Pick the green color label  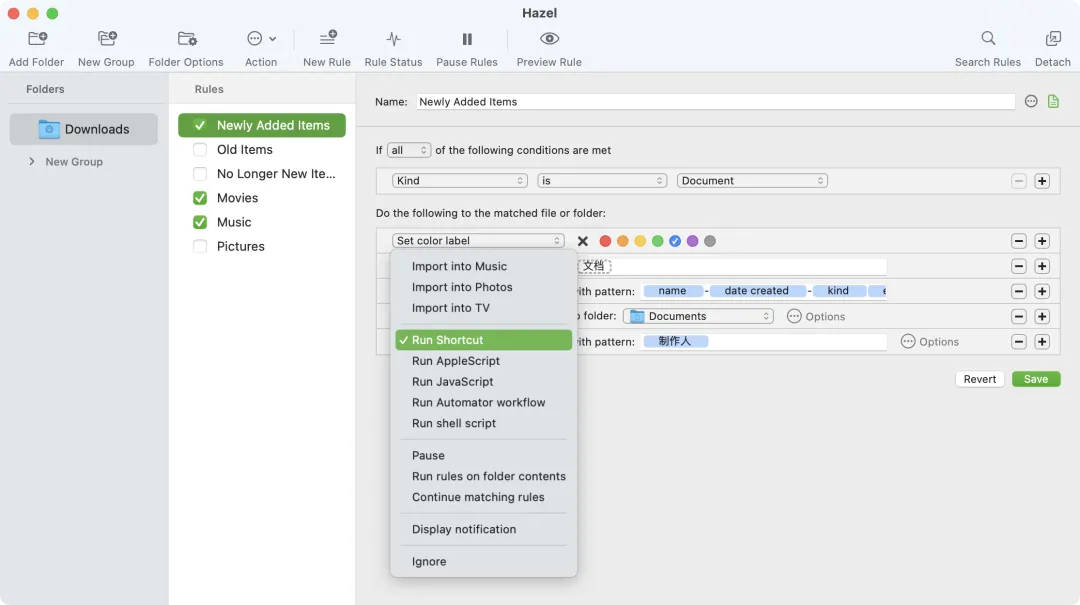click(658, 241)
